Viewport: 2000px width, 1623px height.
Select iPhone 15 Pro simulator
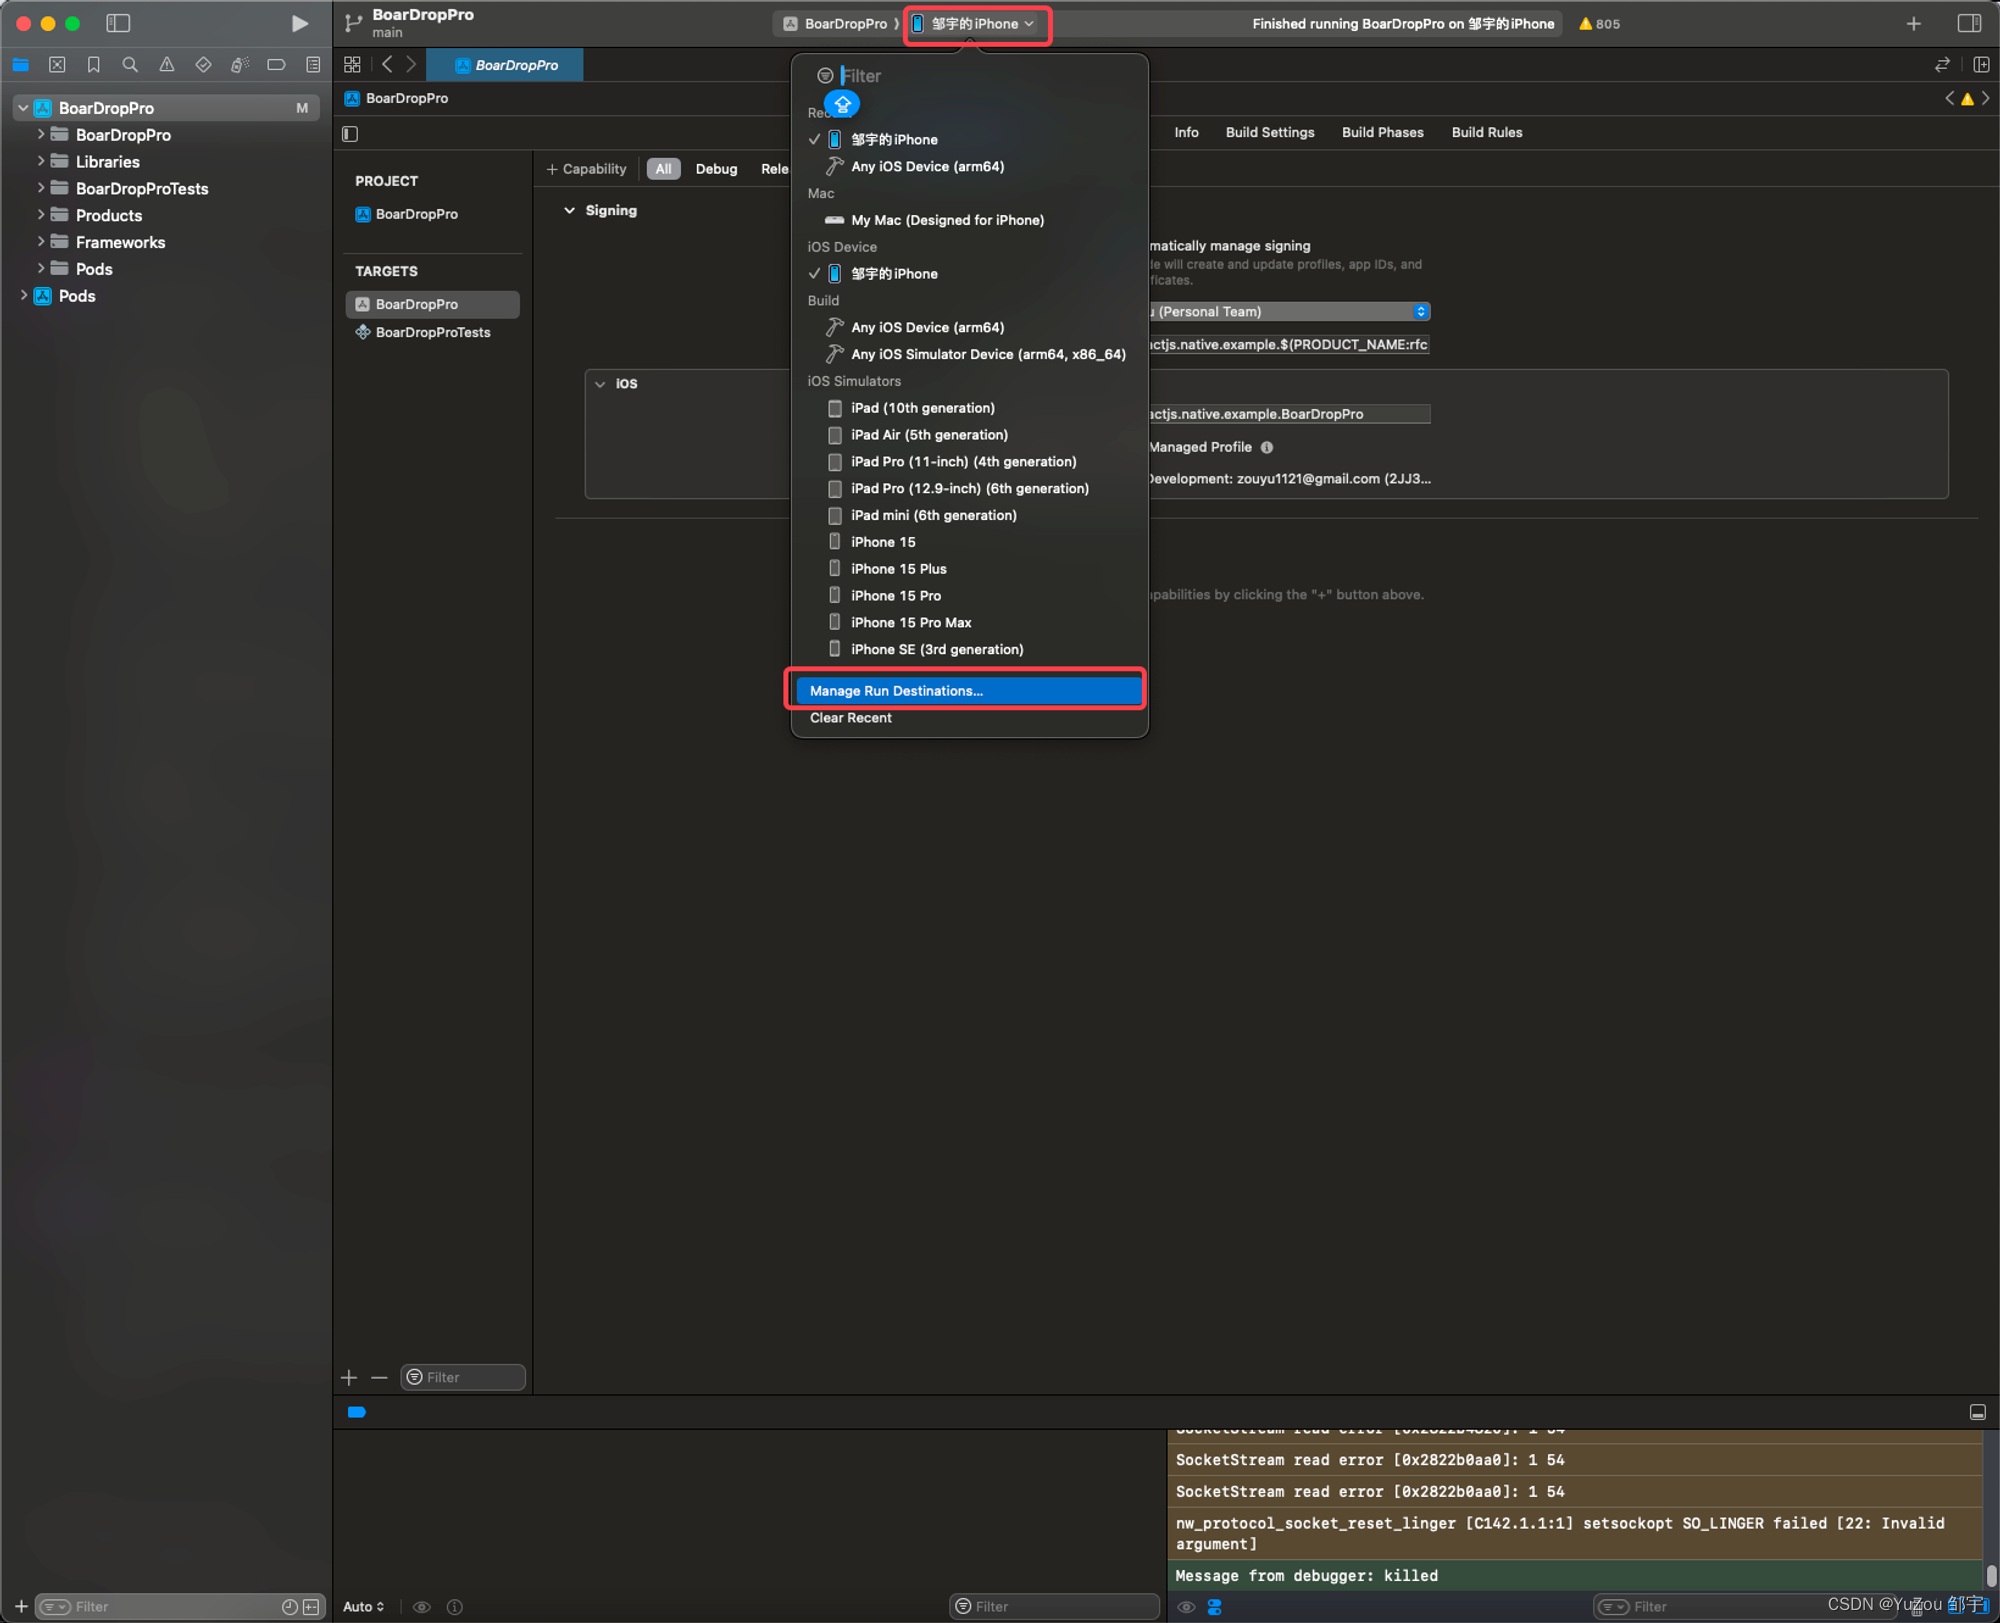[896, 595]
